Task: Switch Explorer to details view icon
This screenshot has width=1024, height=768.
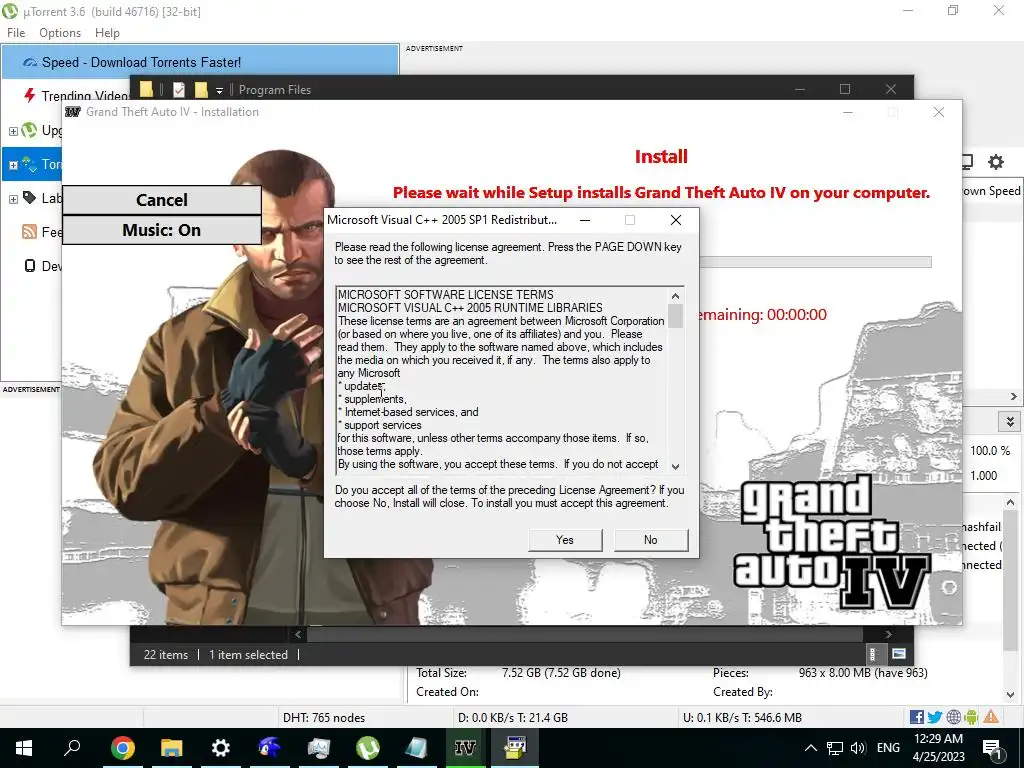Action: (x=872, y=654)
